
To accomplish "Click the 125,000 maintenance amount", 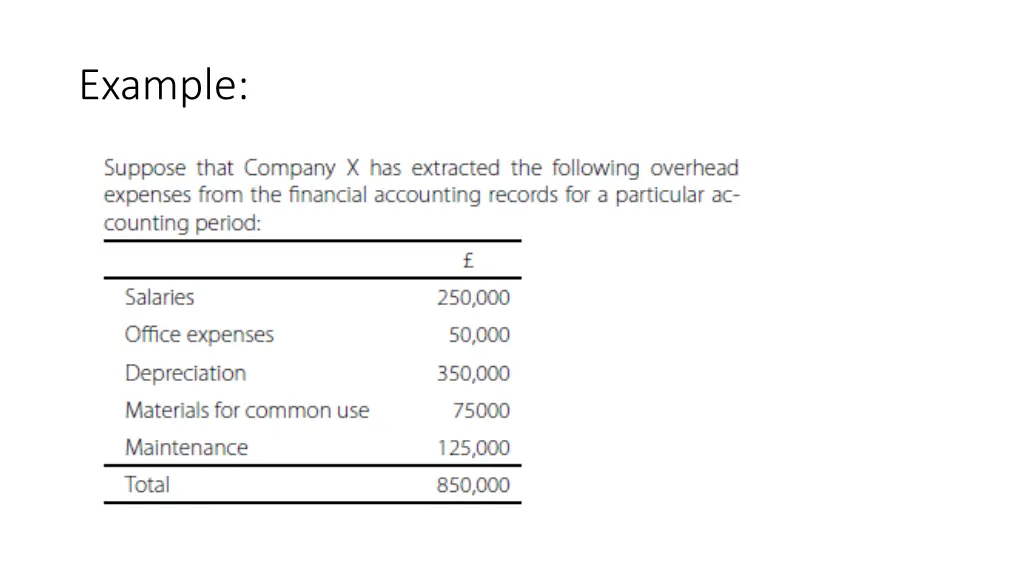I will pos(473,448).
